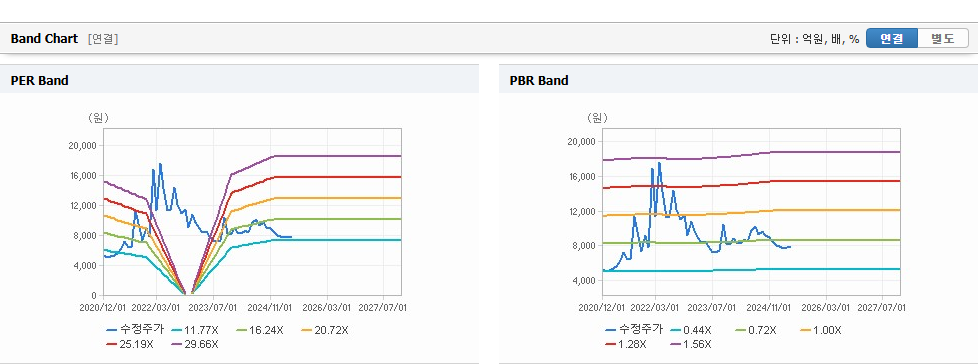Switch to the 별도 view button
Viewport: 978px width, 364px height.
[943, 39]
